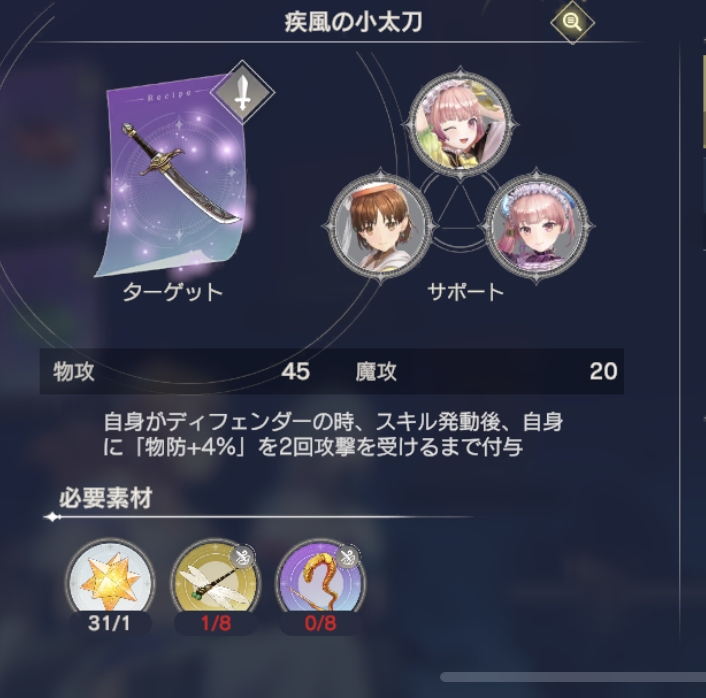Select the orange serpent material icon
Image resolution: width=706 pixels, height=698 pixels.
[x=321, y=582]
